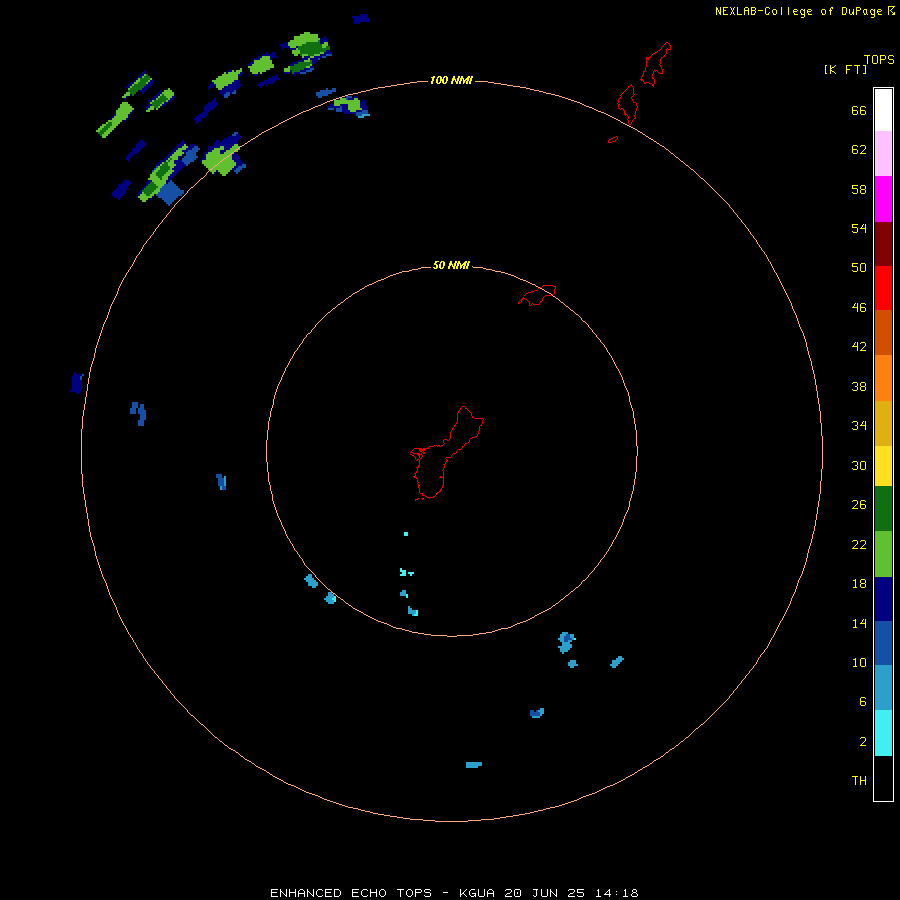Click the navy blue legend swatch
The height and width of the screenshot is (900, 900).
point(883,599)
